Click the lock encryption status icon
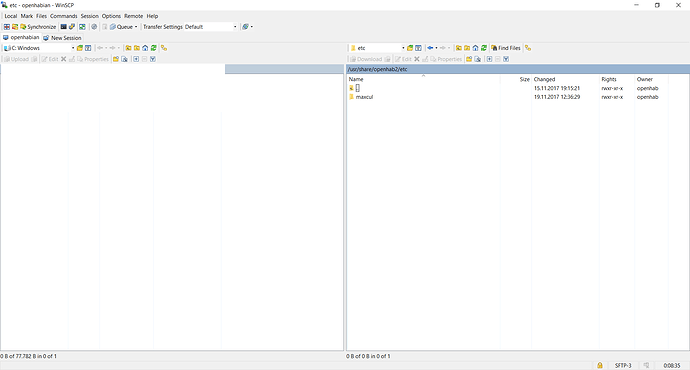Image resolution: width=690 pixels, height=370 pixels. [600, 365]
